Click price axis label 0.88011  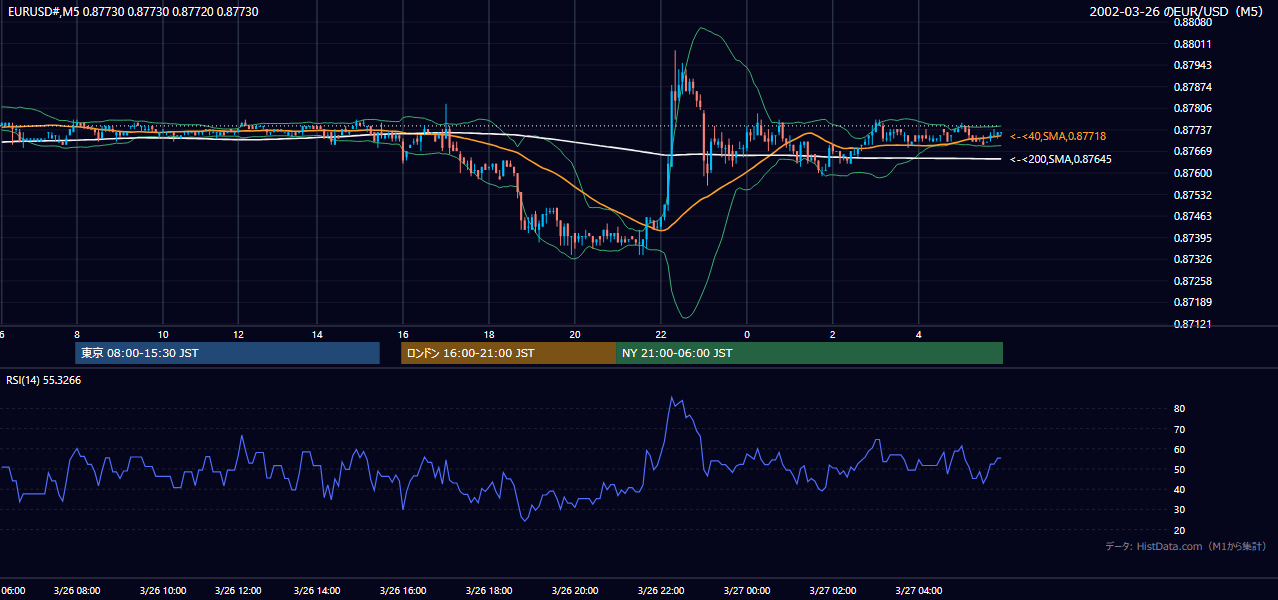(x=1193, y=44)
